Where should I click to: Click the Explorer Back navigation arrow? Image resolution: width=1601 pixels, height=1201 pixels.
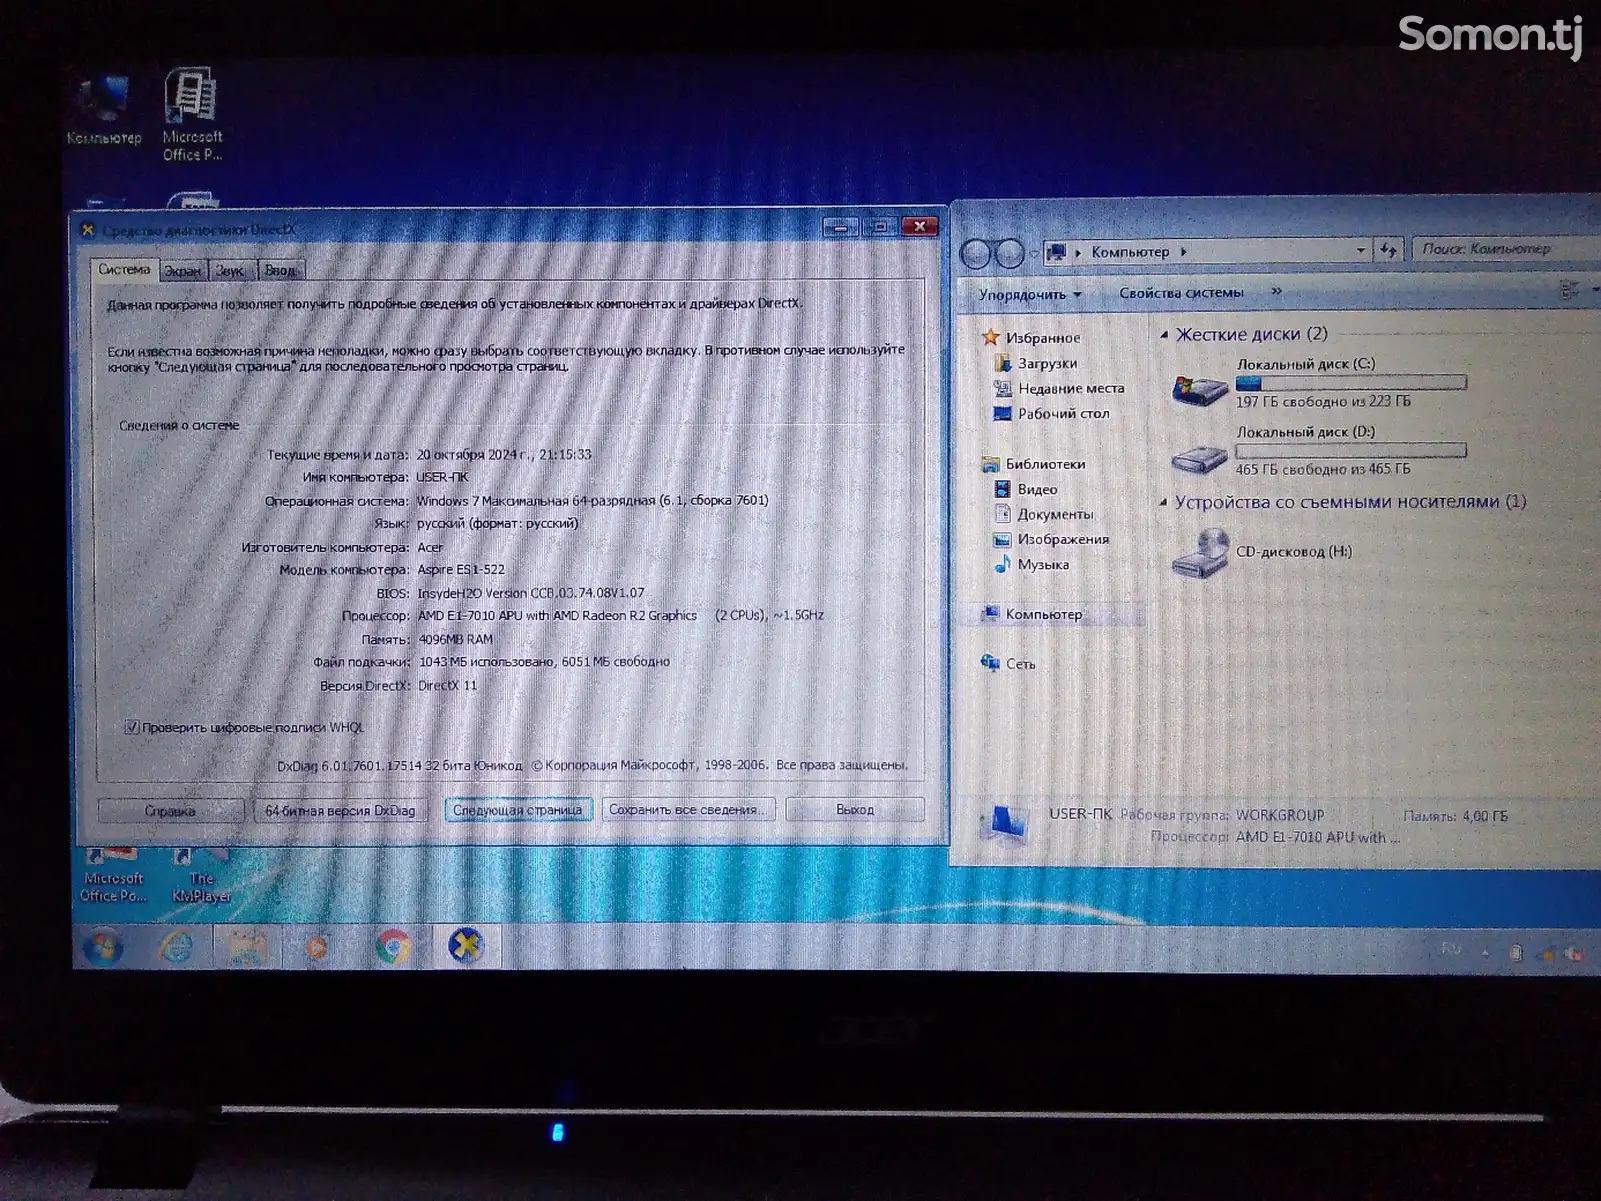tap(975, 254)
